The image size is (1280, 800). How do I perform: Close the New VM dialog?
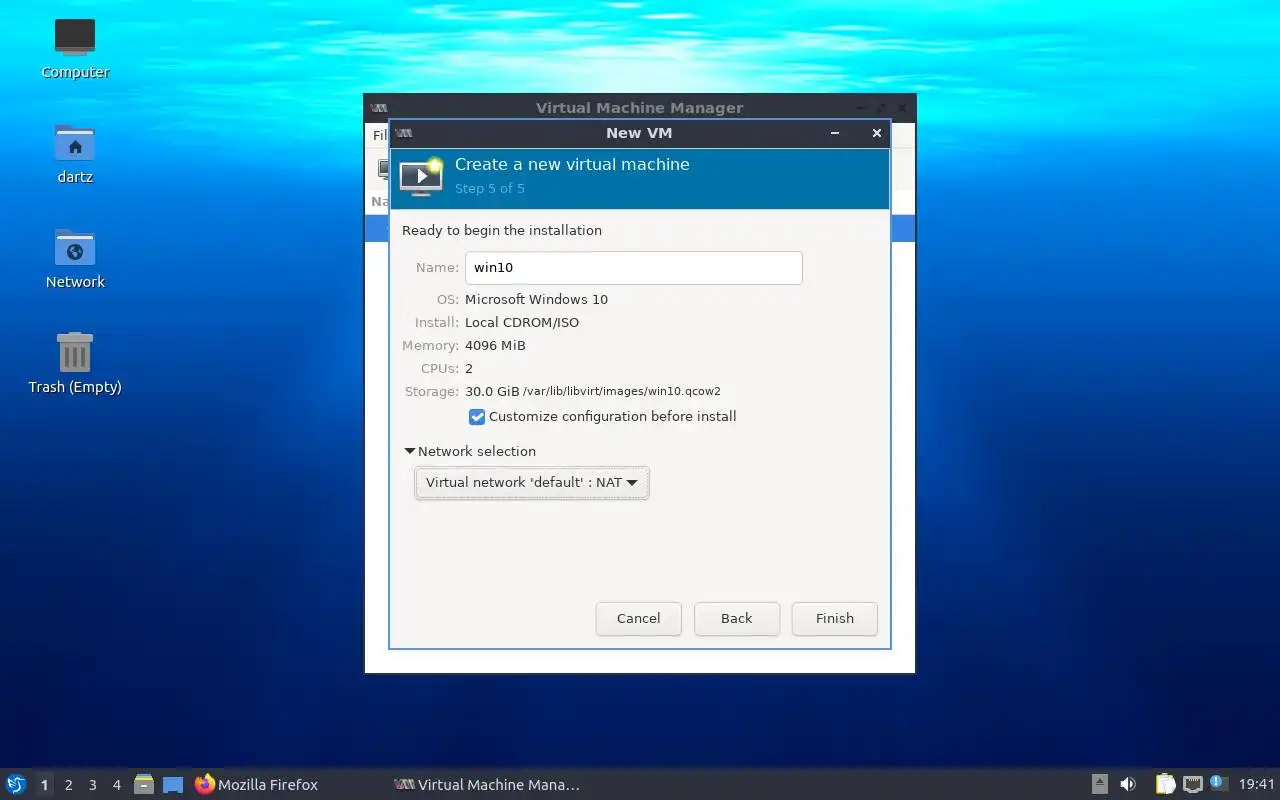pos(877,133)
